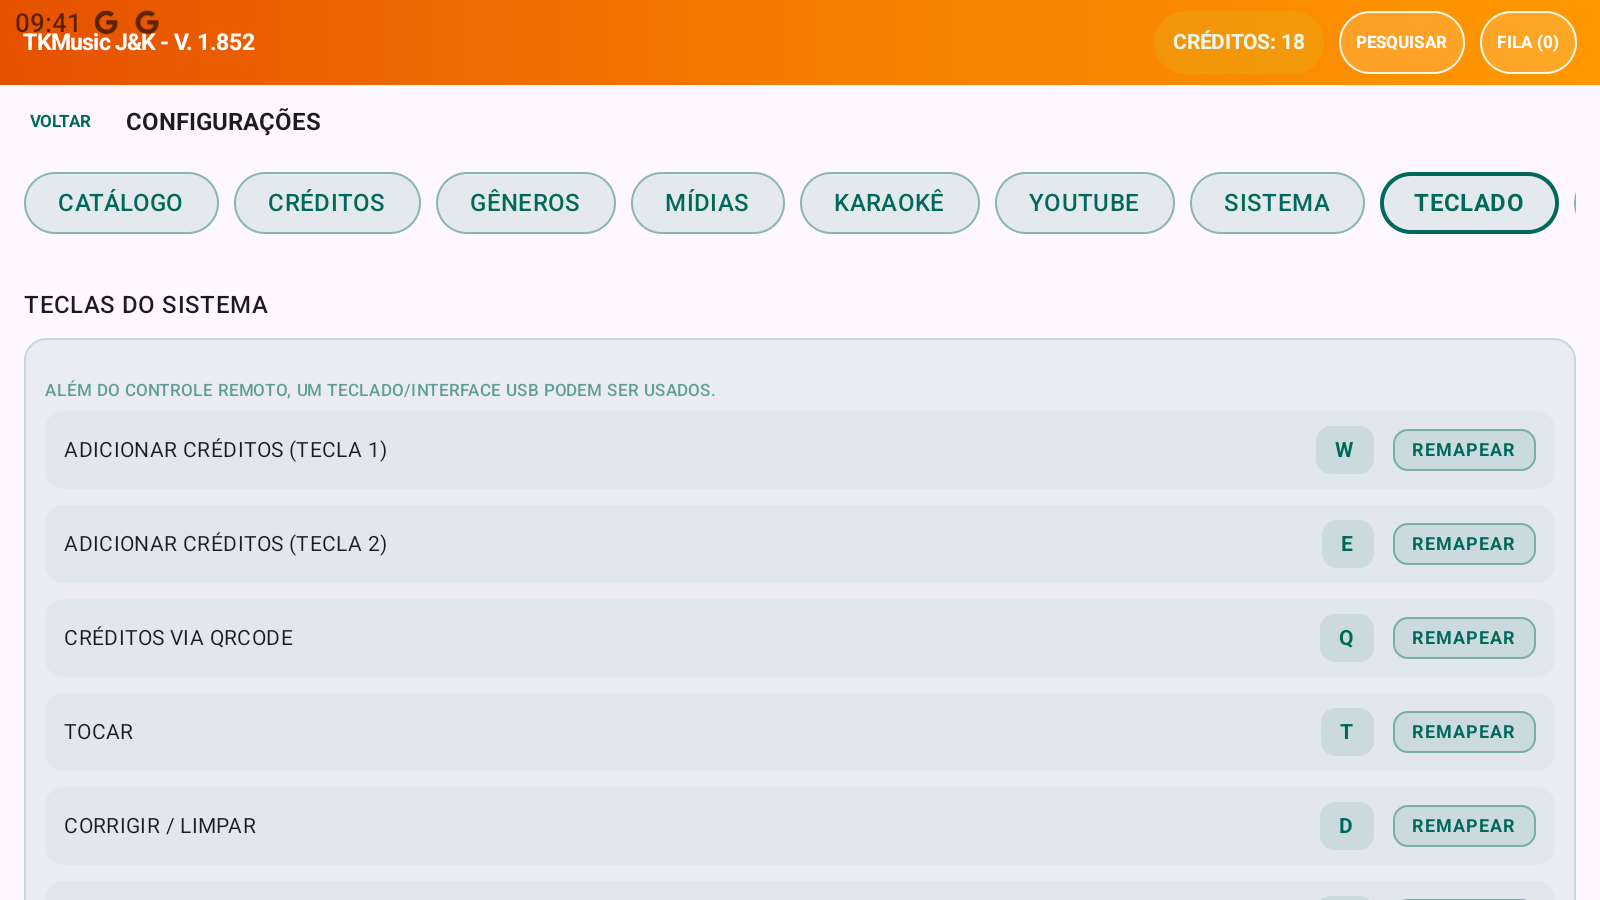Select the ADICIONAR CRÉDITOS (TECLA 2) label
This screenshot has height=900, width=1600.
click(x=225, y=544)
